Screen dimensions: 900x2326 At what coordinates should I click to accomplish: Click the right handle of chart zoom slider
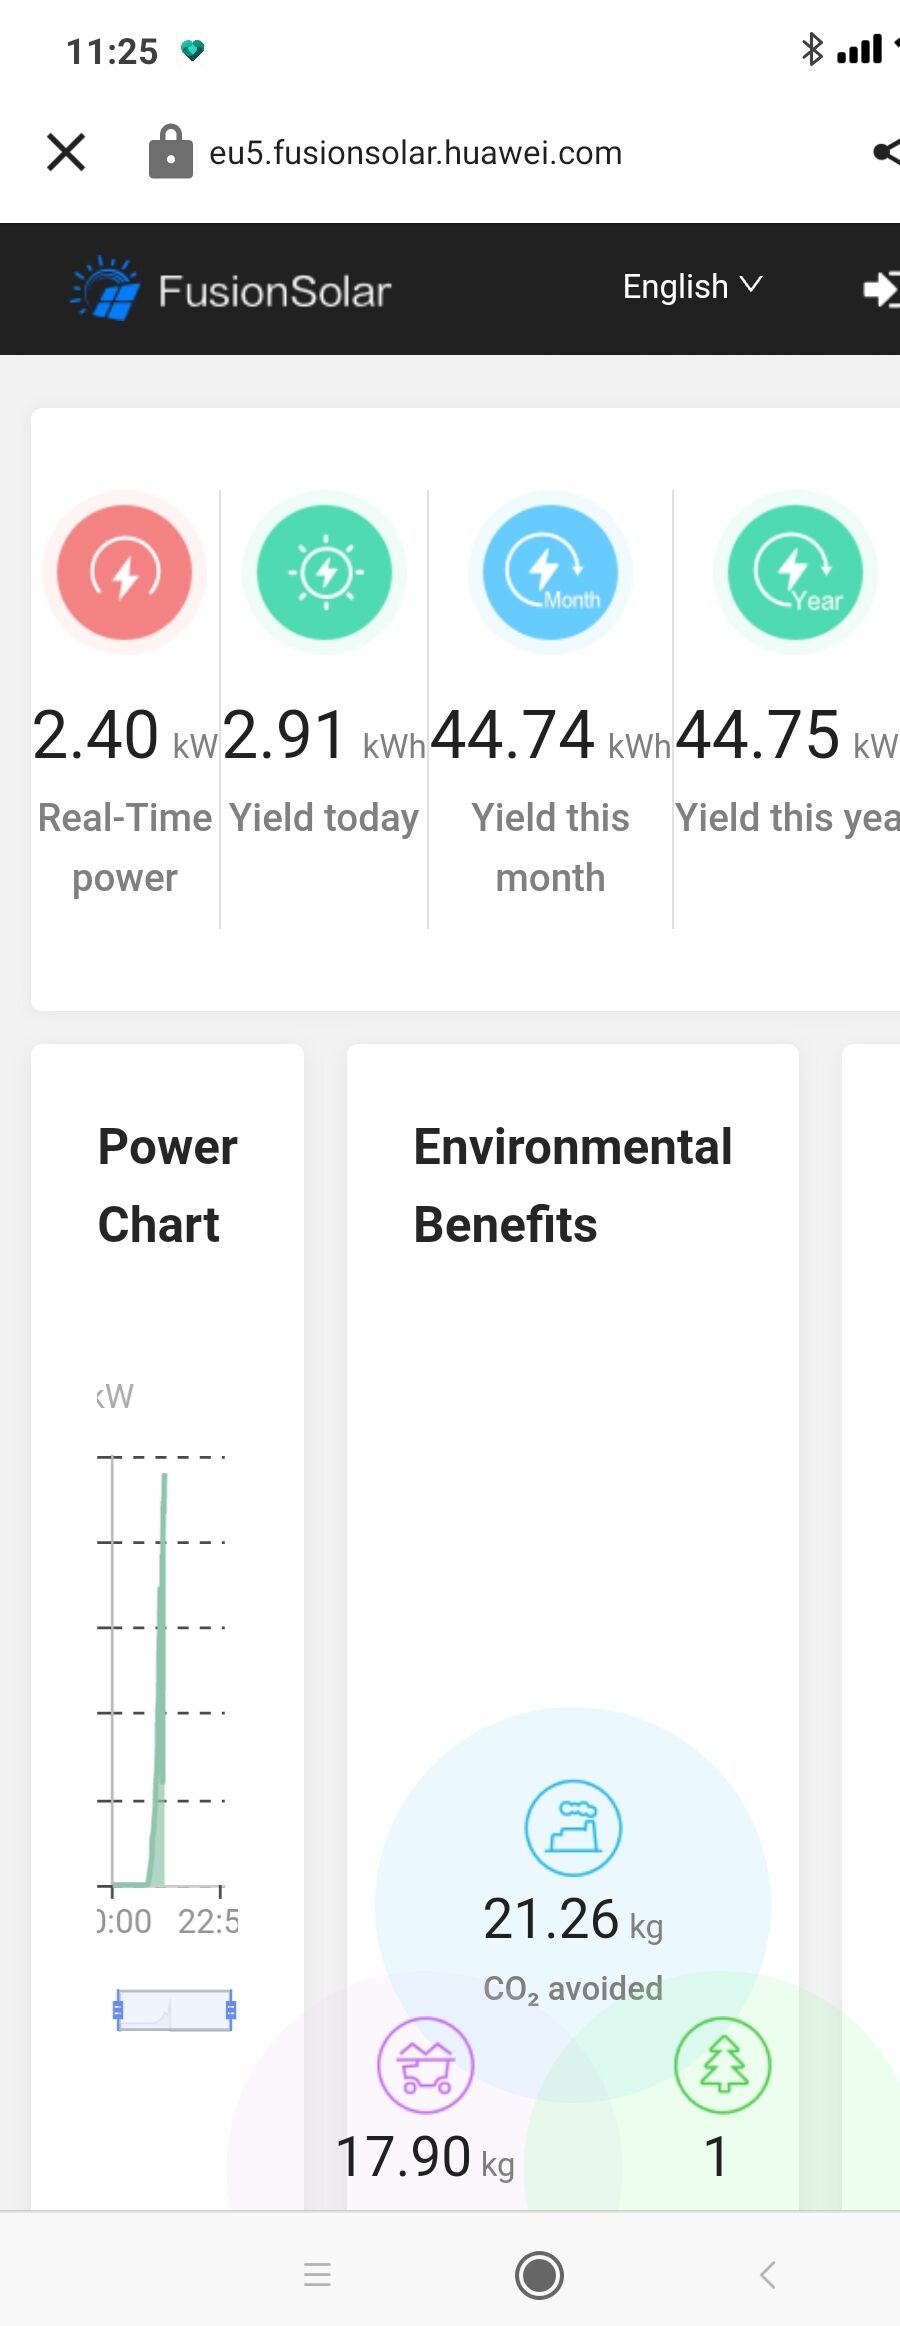tap(231, 2010)
